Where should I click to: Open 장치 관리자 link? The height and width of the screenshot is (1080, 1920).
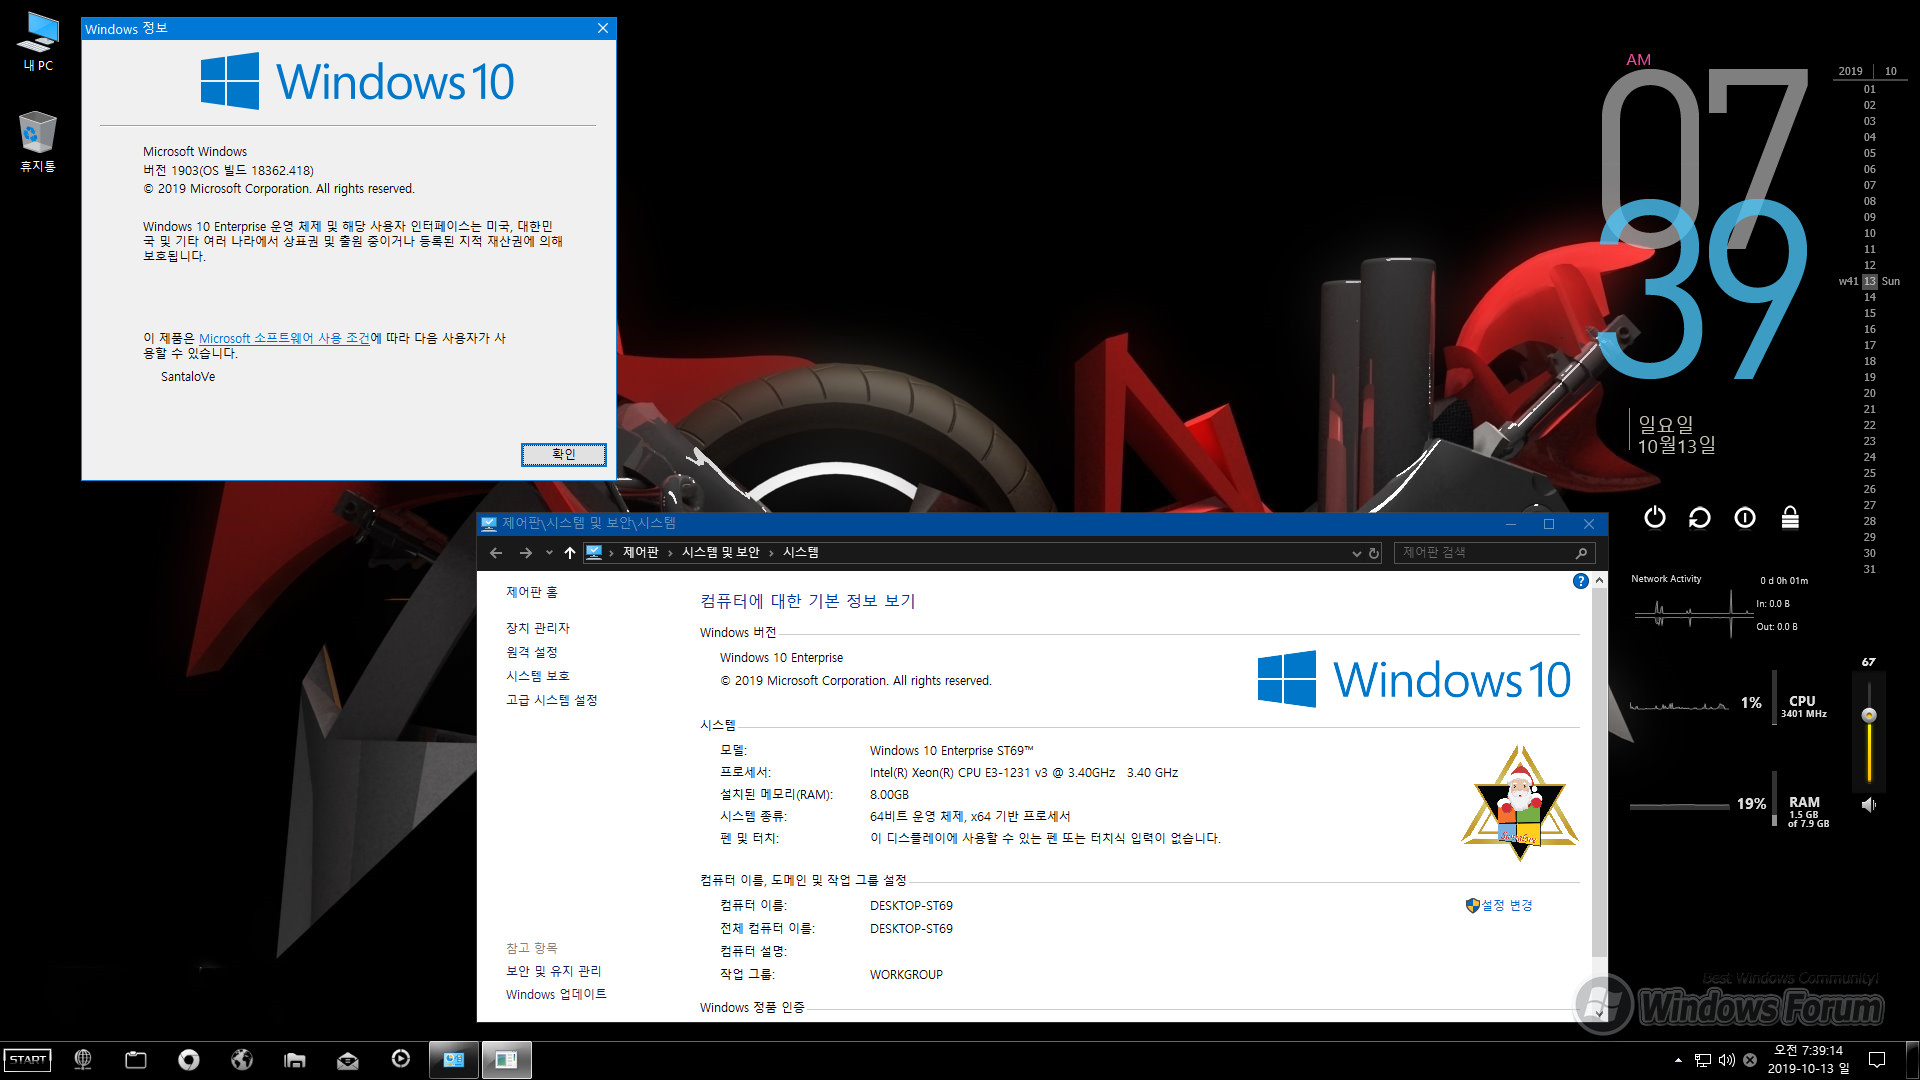click(538, 628)
